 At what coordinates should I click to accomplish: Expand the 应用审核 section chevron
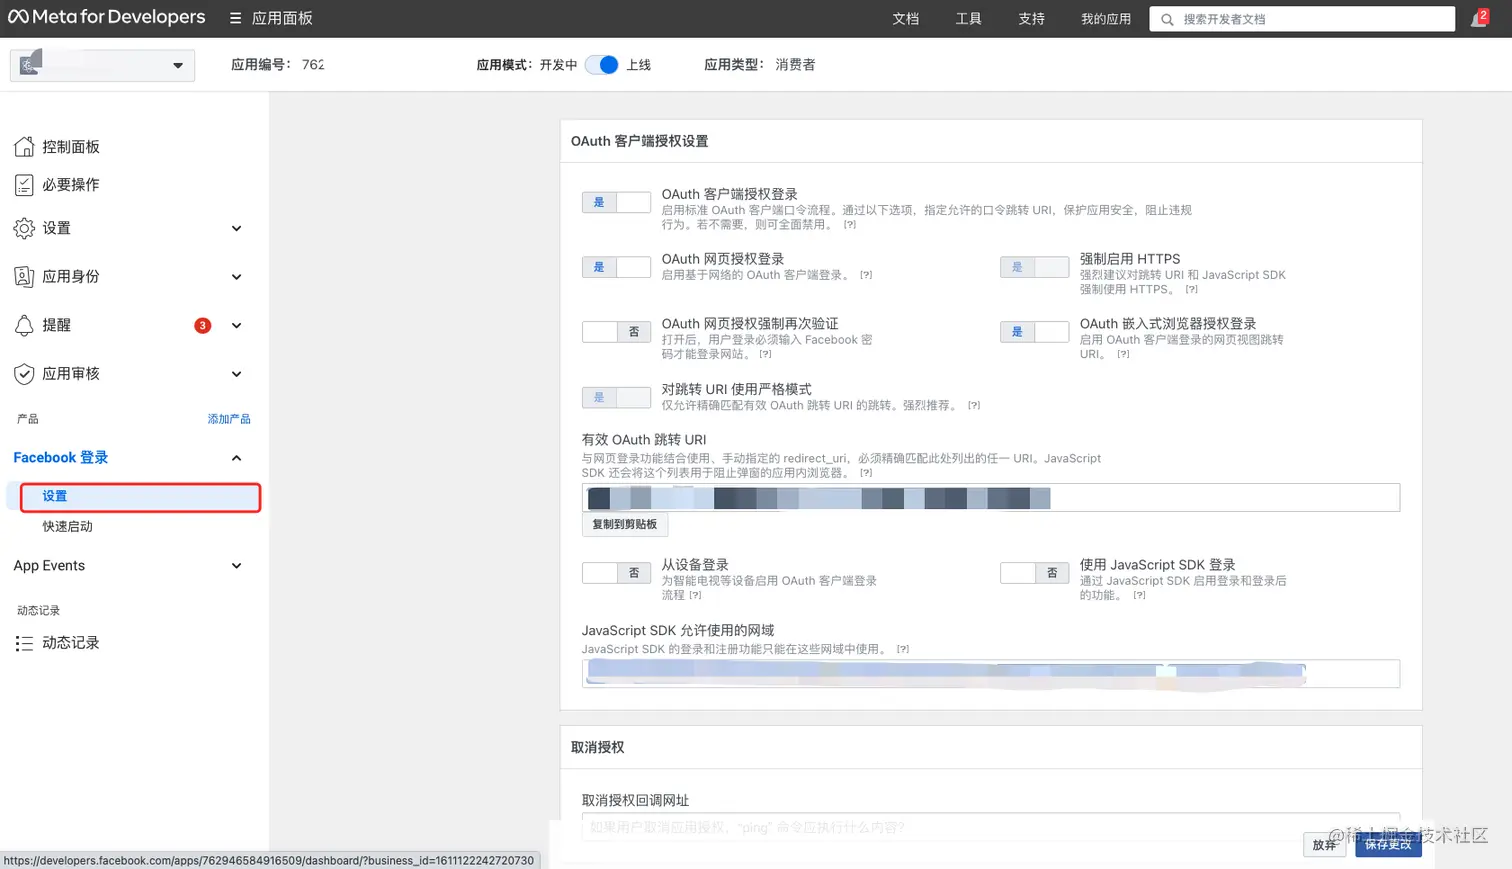[x=236, y=374]
